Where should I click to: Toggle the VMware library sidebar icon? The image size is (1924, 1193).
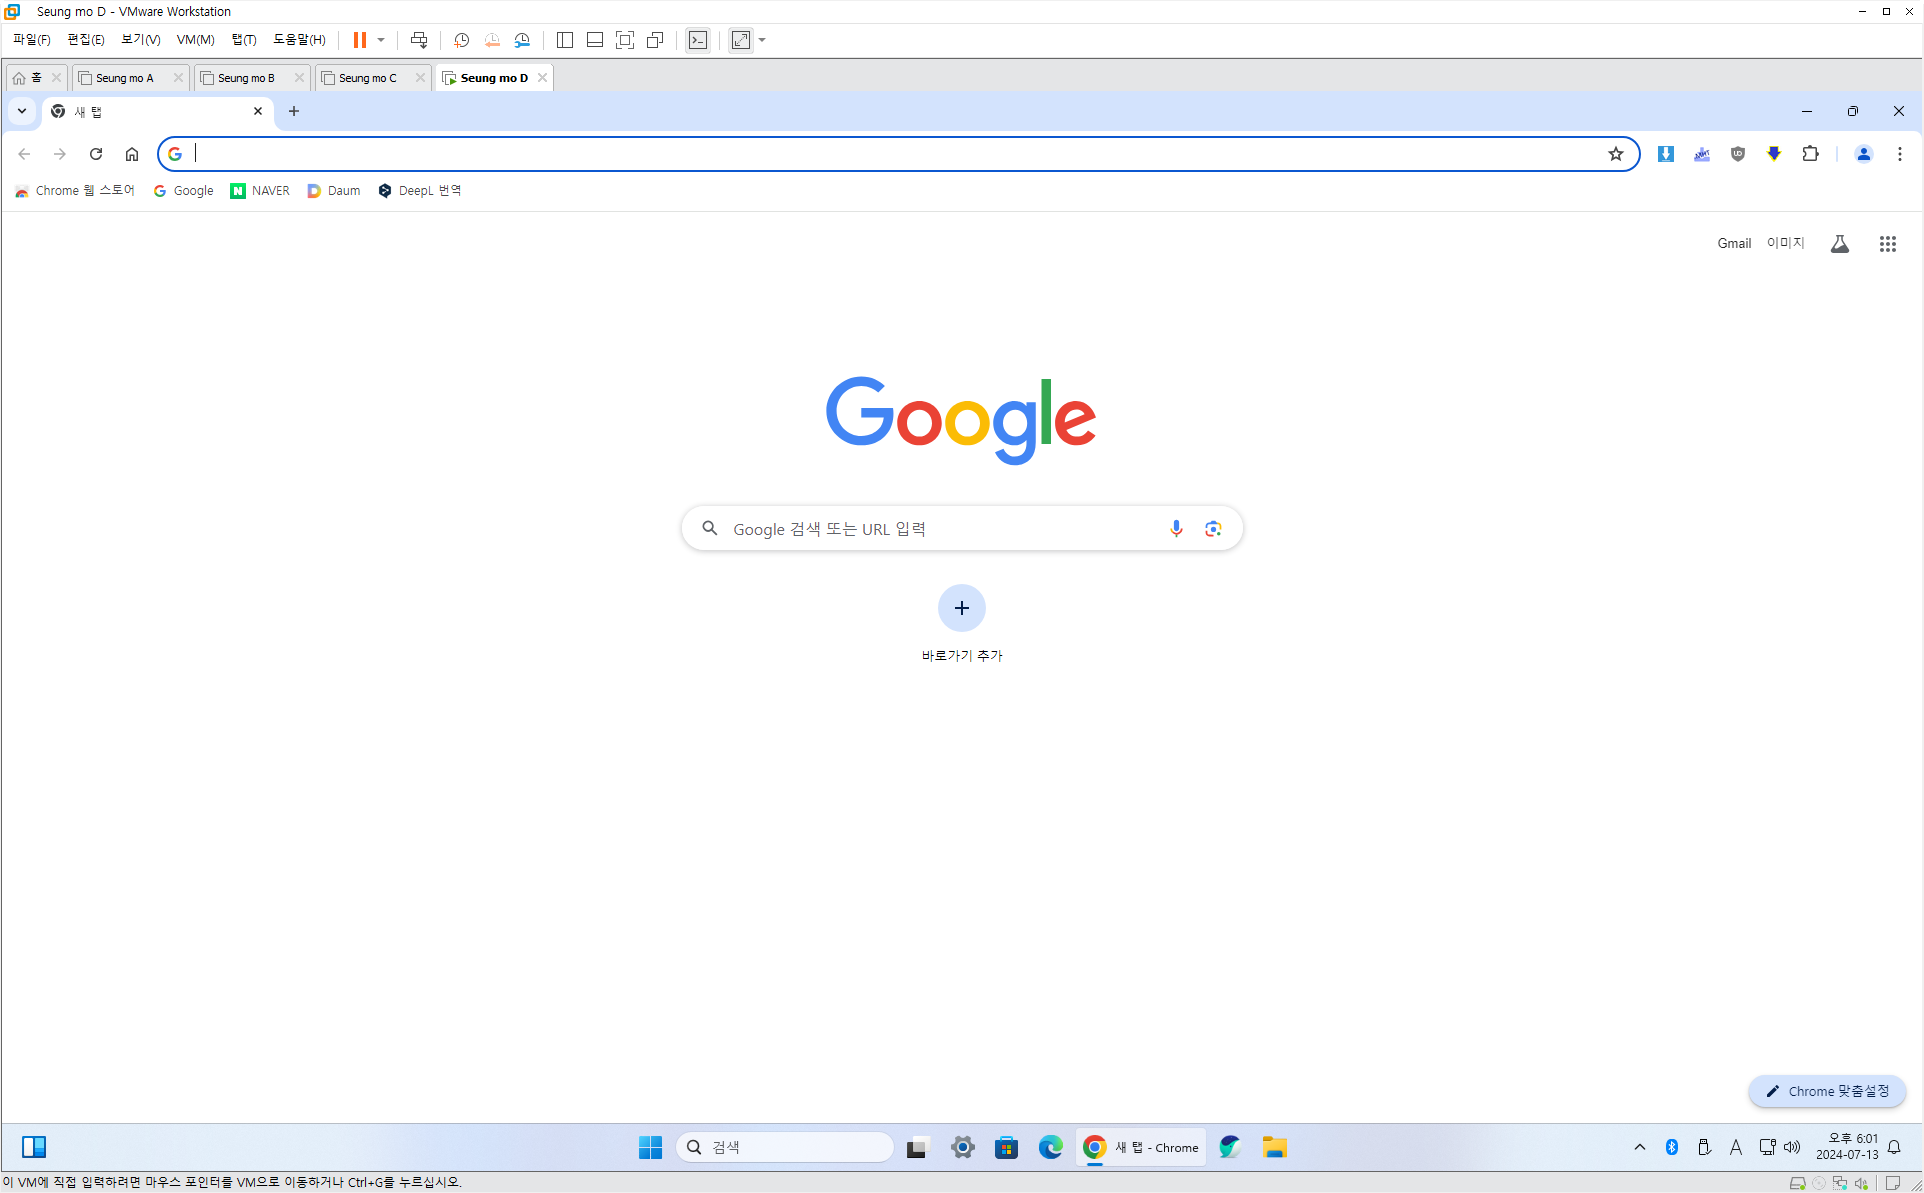coord(565,40)
